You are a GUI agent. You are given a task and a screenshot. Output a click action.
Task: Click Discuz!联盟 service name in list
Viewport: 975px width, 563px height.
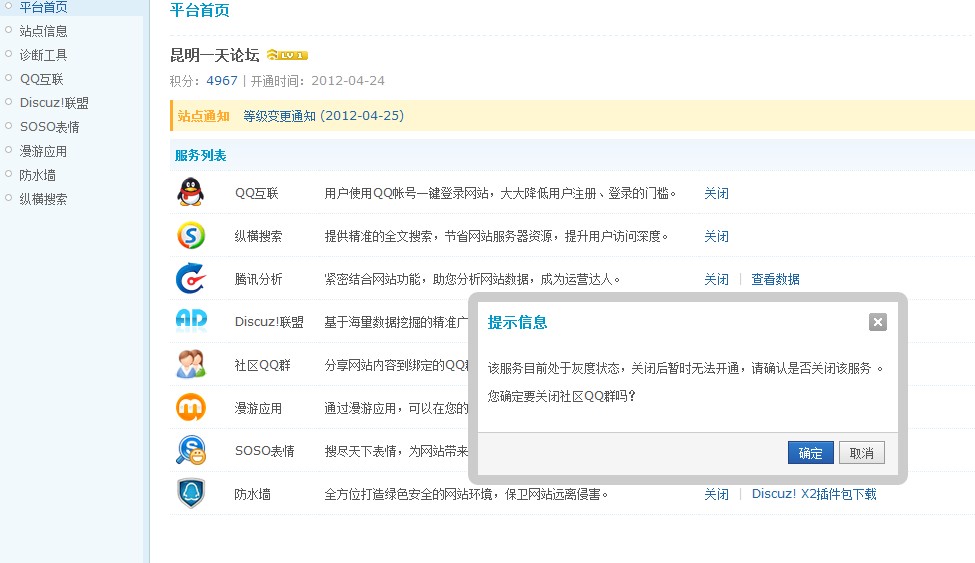[269, 322]
